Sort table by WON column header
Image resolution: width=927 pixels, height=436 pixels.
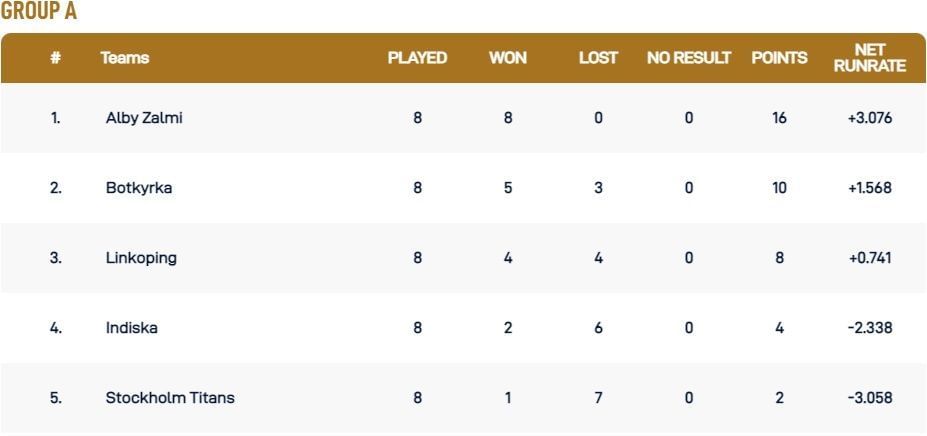tap(507, 58)
